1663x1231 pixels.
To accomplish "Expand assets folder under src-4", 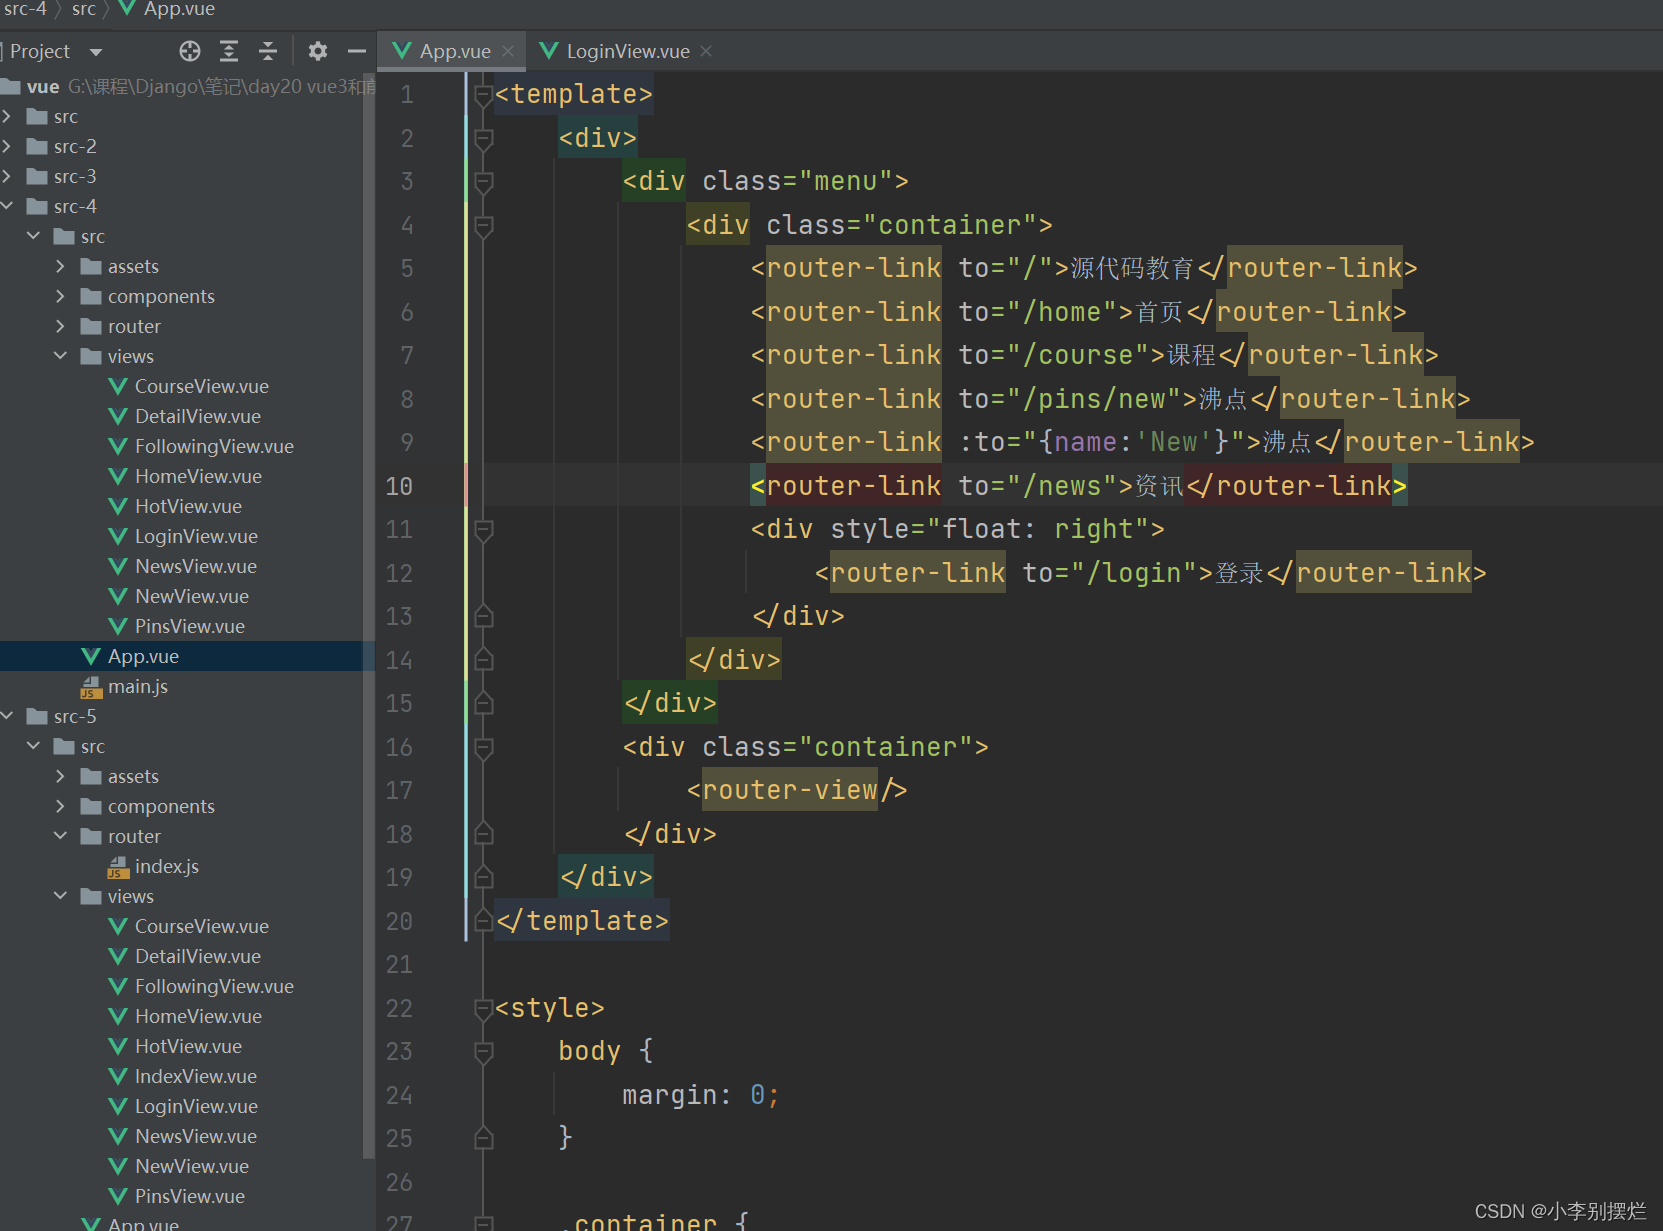I will pos(60,267).
